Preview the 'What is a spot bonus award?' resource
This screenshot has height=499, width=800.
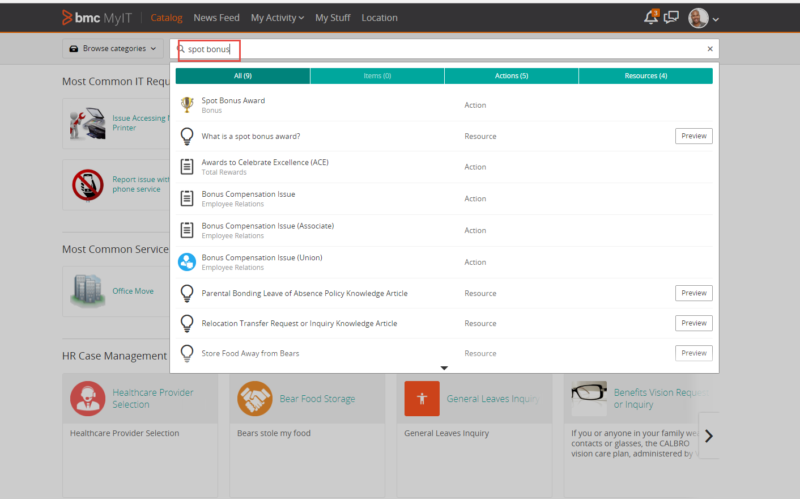[693, 136]
